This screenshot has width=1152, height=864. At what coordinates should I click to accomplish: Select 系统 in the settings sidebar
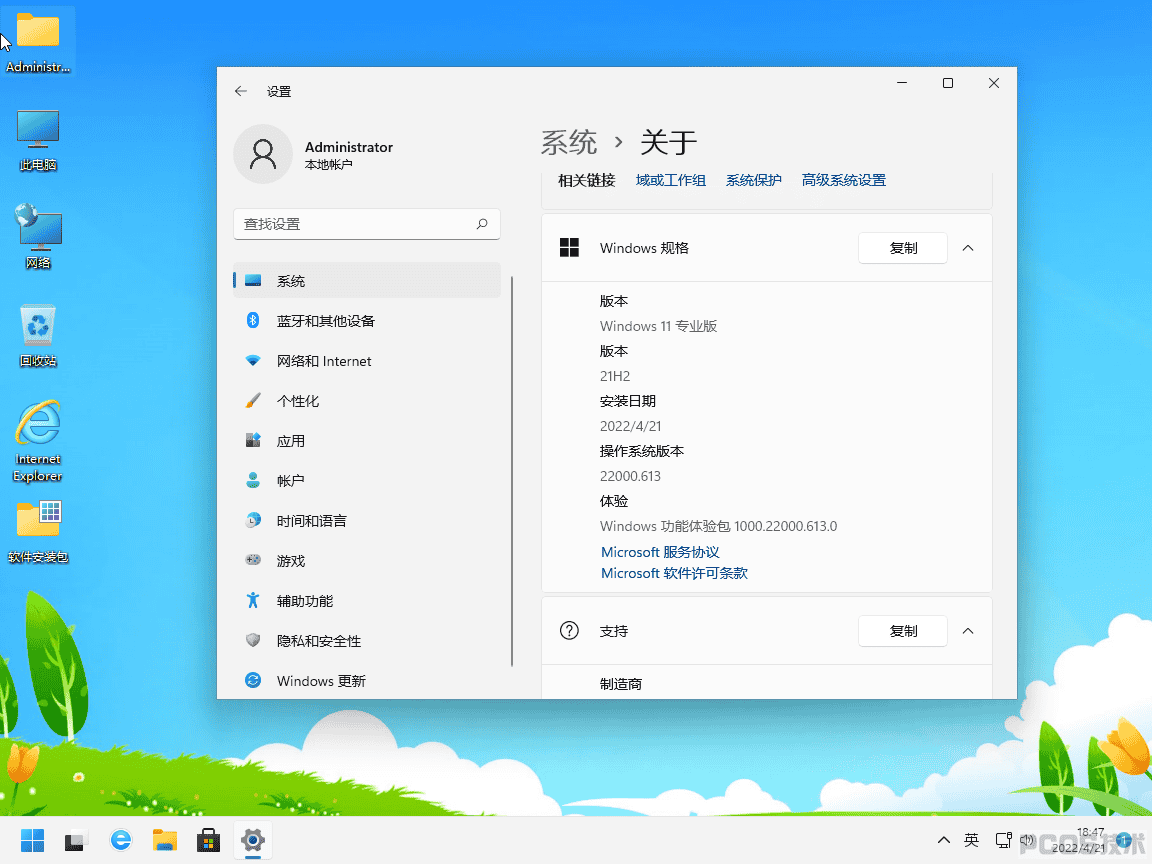tap(367, 281)
